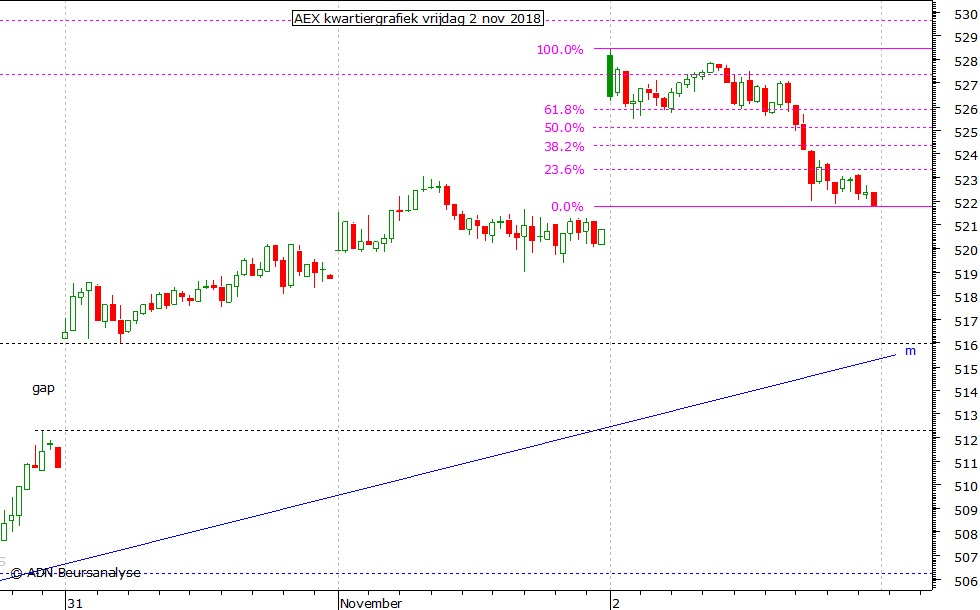The width and height of the screenshot is (980, 610).
Task: Click the 510 price axis value
Action: point(966,486)
